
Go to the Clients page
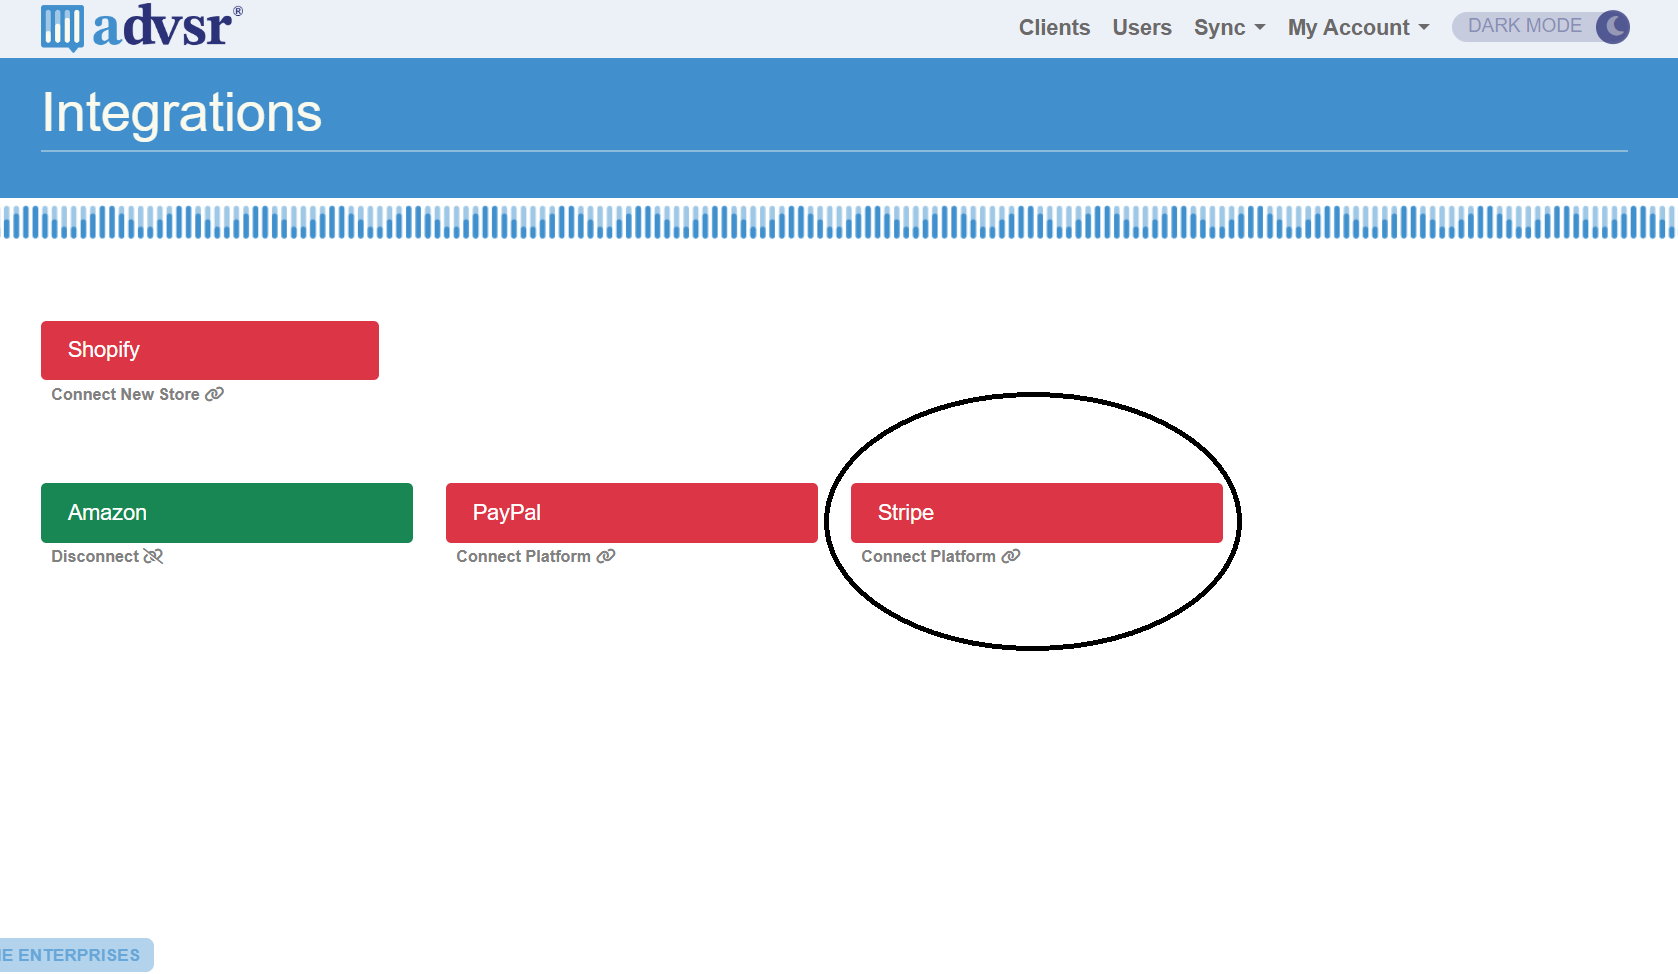click(1054, 28)
